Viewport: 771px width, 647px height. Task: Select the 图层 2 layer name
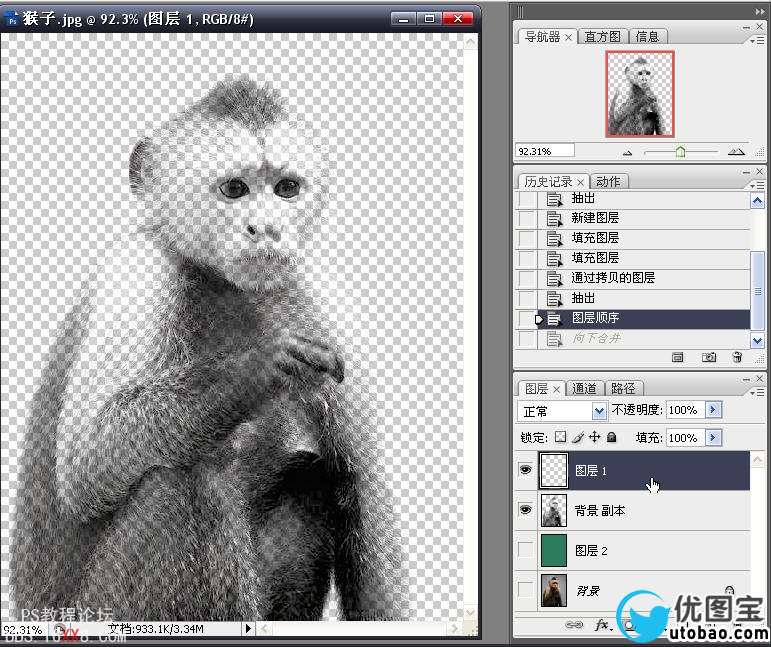pyautogui.click(x=591, y=551)
